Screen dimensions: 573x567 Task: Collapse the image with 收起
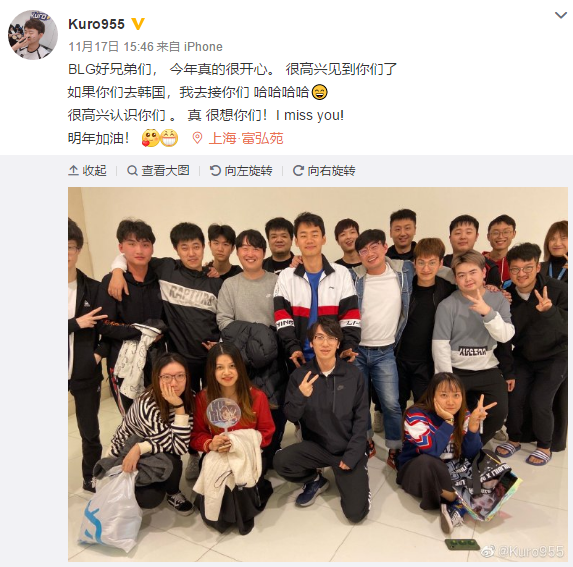pyautogui.click(x=87, y=171)
